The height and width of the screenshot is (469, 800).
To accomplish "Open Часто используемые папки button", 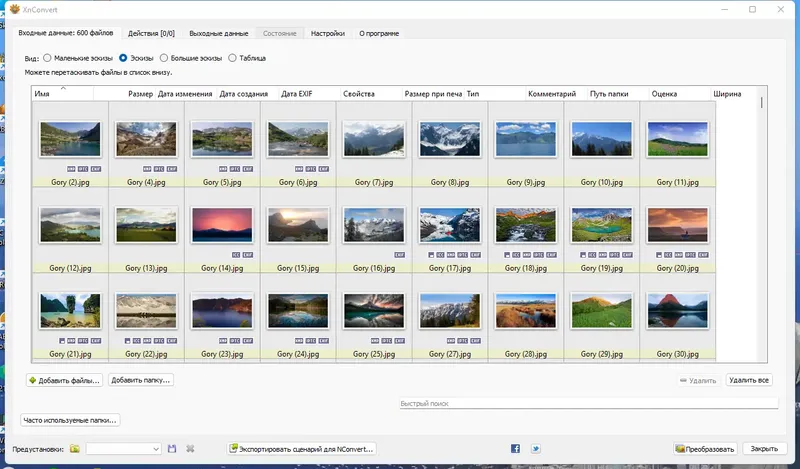I will (x=70, y=420).
